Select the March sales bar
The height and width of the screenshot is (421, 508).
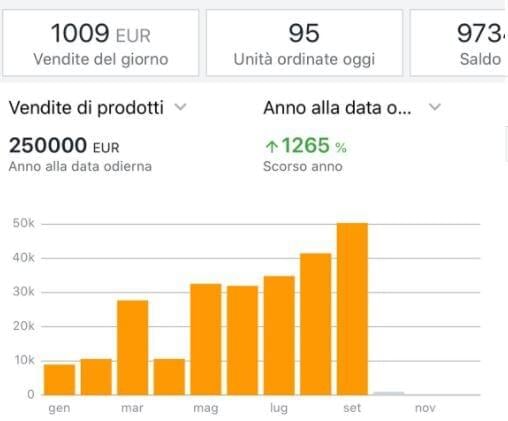133,347
